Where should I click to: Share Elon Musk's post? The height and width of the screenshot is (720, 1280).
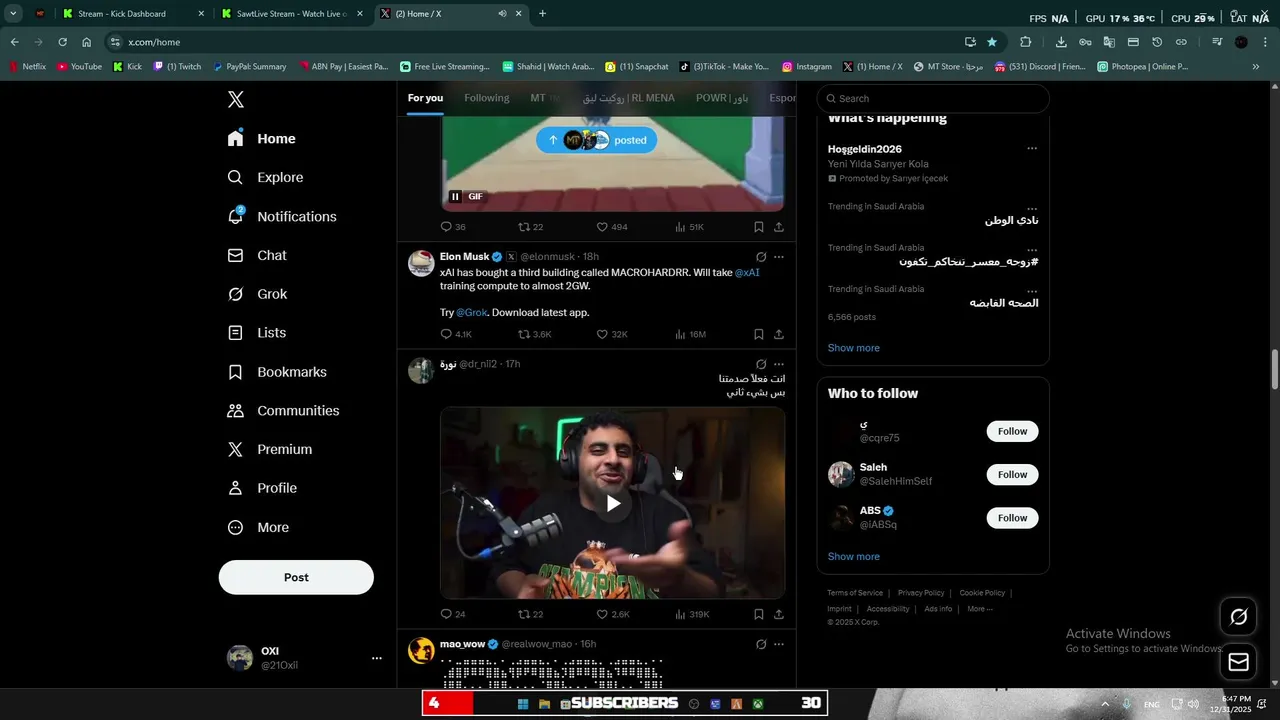point(778,334)
